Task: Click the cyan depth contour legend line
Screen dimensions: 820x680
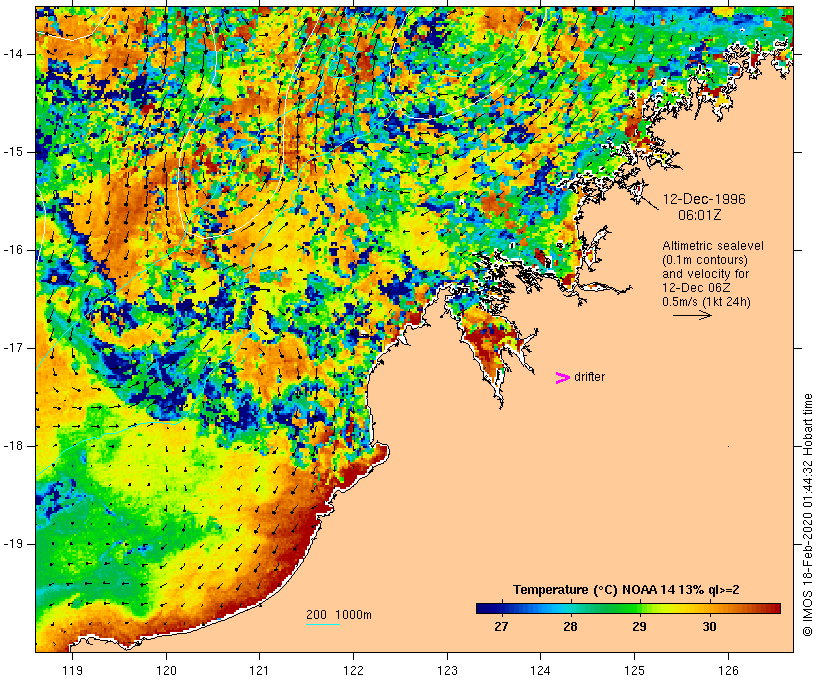Action: point(323,624)
